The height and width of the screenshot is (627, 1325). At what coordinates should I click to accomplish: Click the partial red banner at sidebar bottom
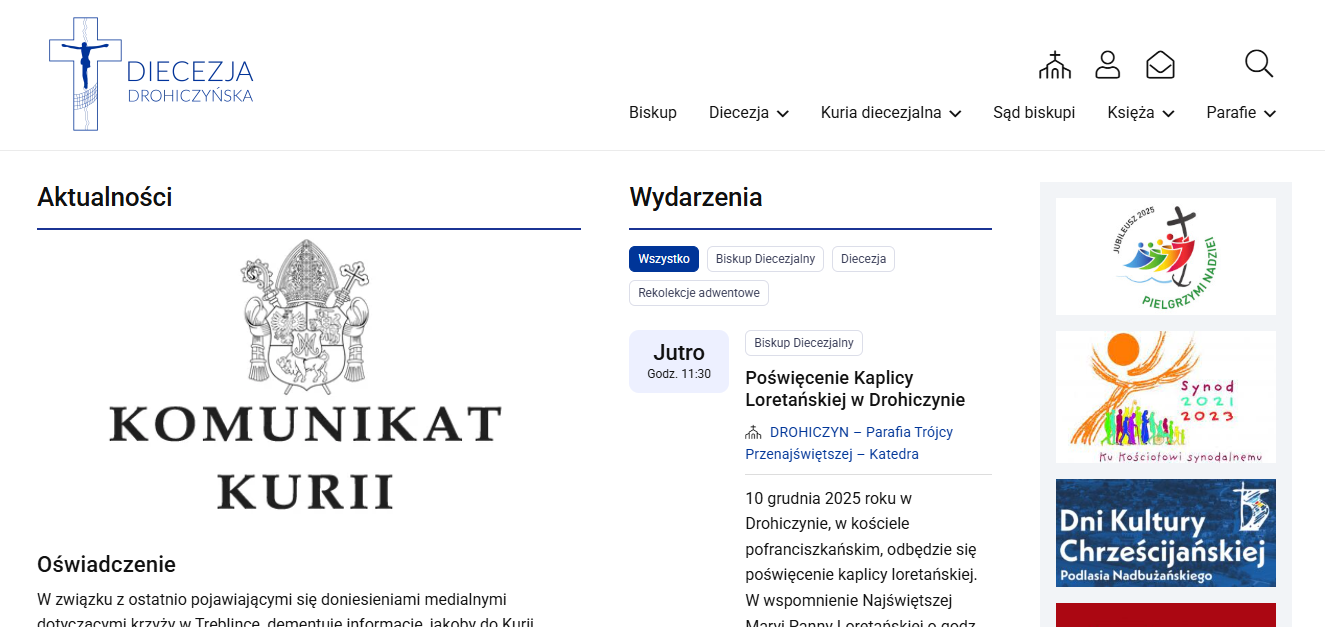tap(1166, 615)
